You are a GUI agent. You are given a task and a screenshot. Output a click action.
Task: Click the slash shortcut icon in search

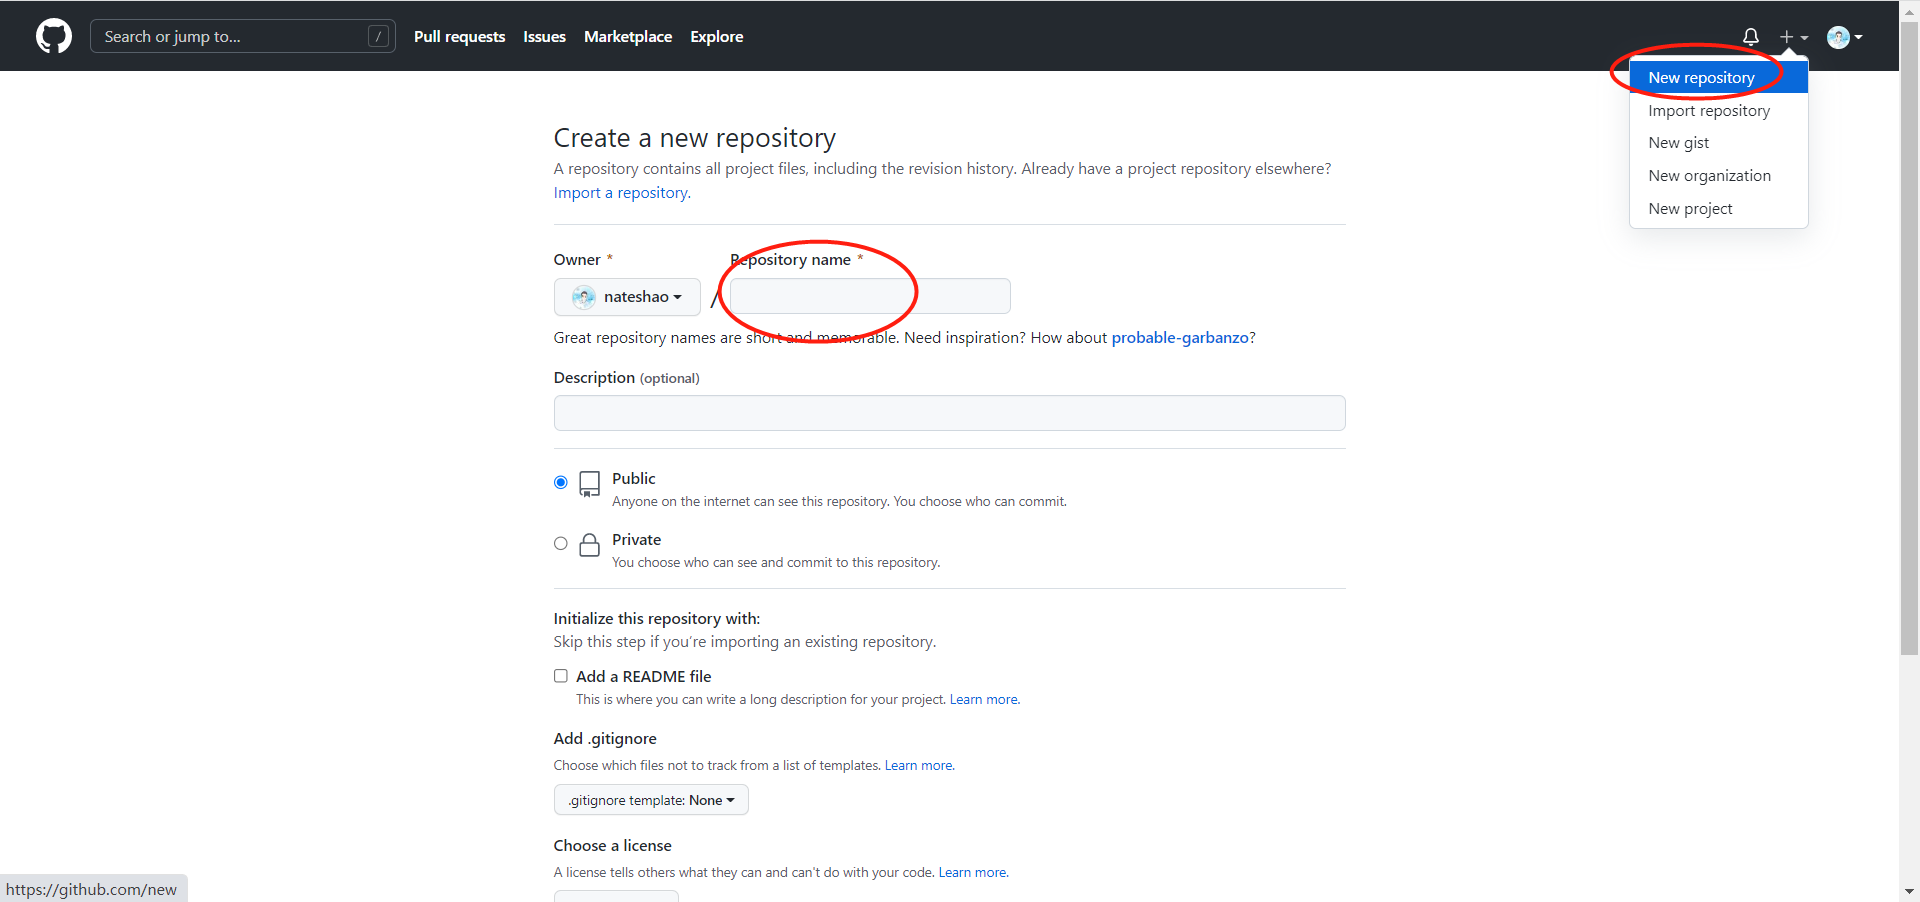[x=378, y=37]
